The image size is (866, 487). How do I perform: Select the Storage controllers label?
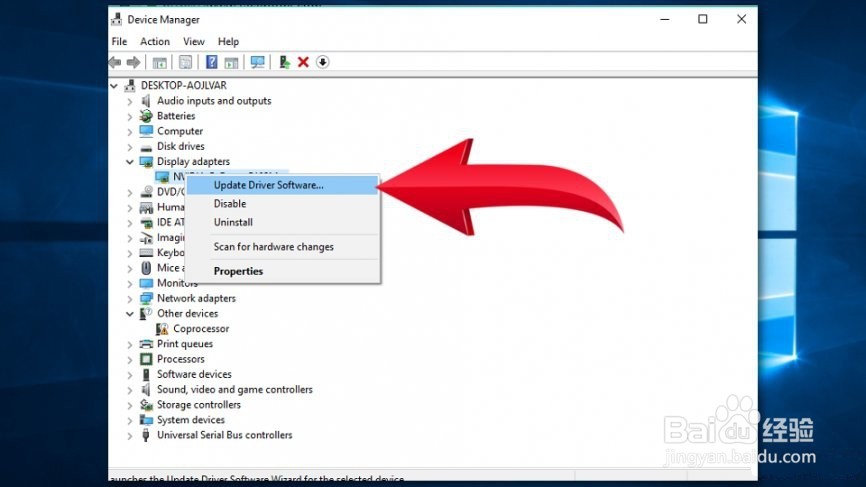click(x=199, y=405)
